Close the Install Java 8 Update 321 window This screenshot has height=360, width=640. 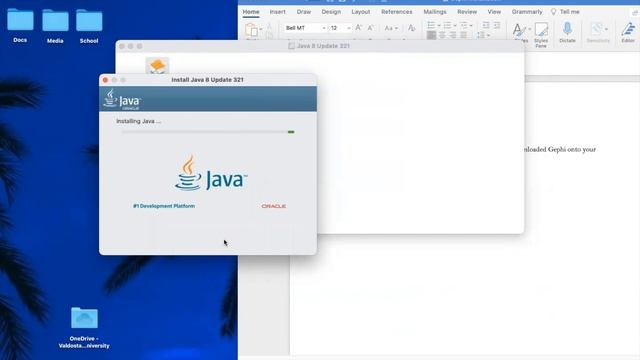point(105,80)
